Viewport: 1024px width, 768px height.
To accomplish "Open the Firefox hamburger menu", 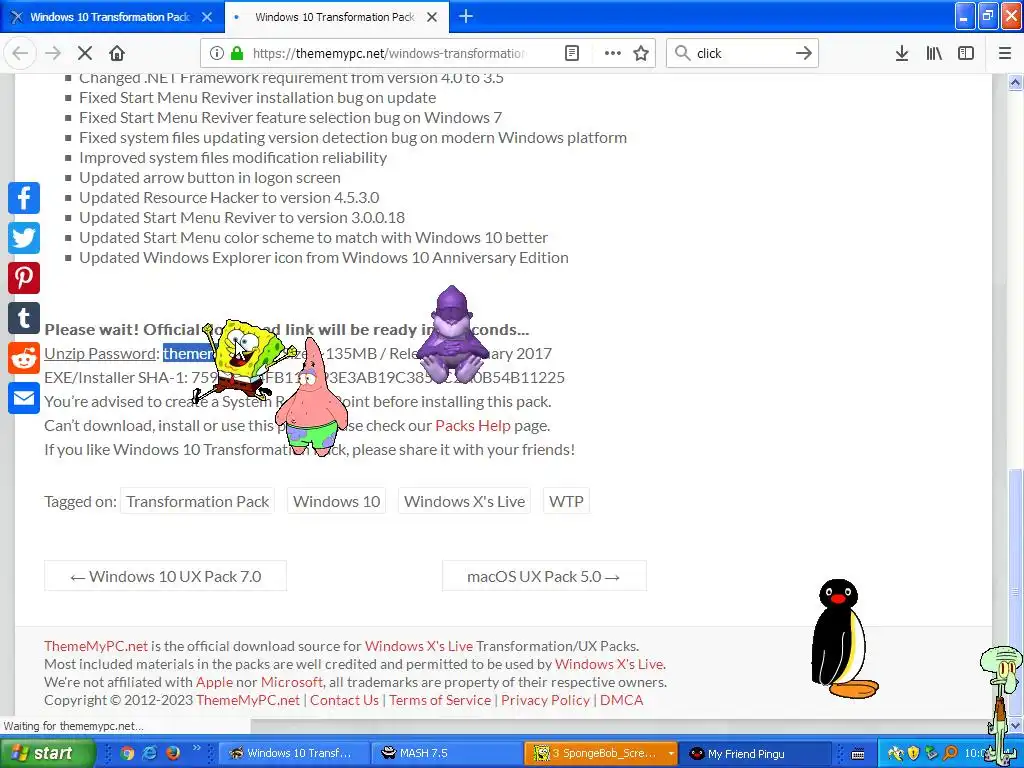I will (1005, 53).
